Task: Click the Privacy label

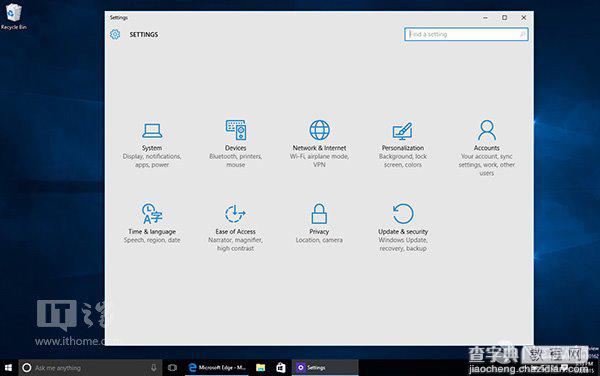Action: pos(319,232)
